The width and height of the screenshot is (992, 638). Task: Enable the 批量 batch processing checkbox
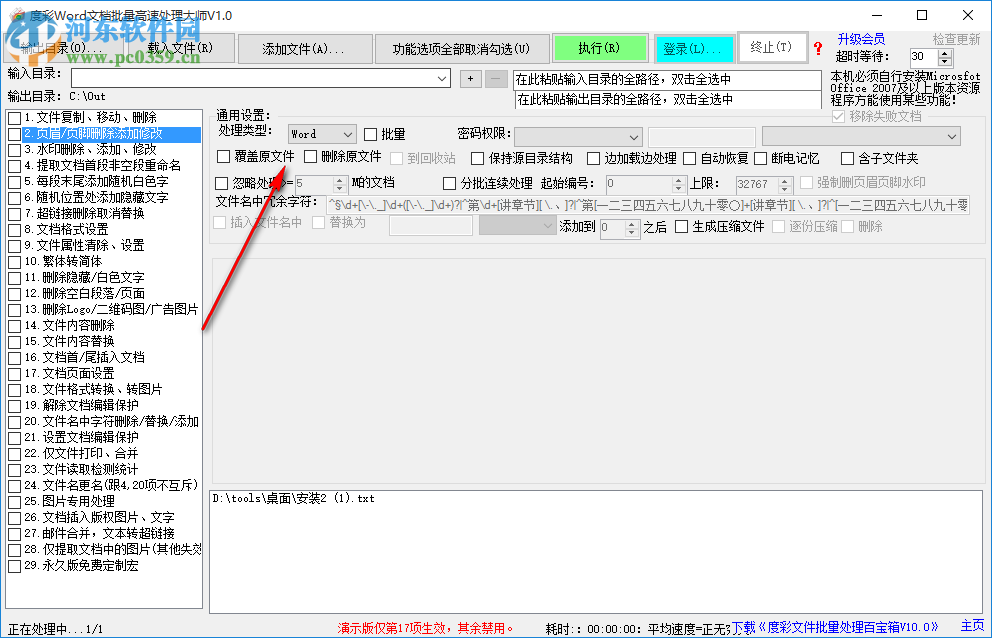pyautogui.click(x=369, y=133)
